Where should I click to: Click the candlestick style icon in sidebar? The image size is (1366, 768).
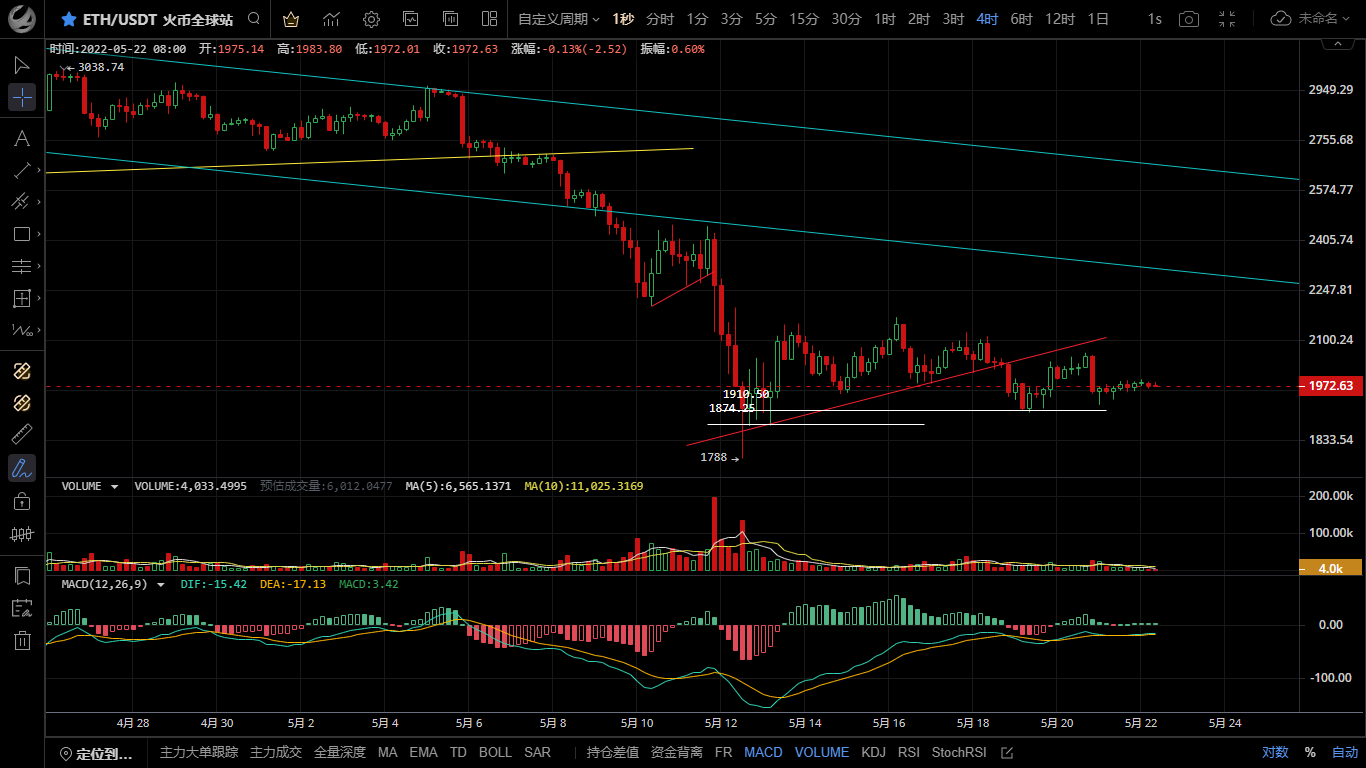pyautogui.click(x=21, y=534)
